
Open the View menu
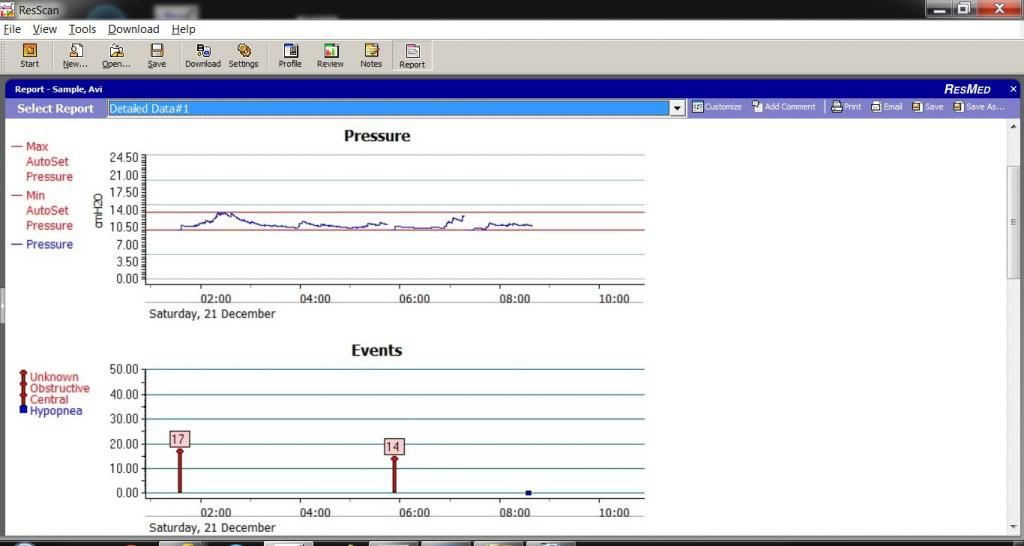pyautogui.click(x=45, y=29)
